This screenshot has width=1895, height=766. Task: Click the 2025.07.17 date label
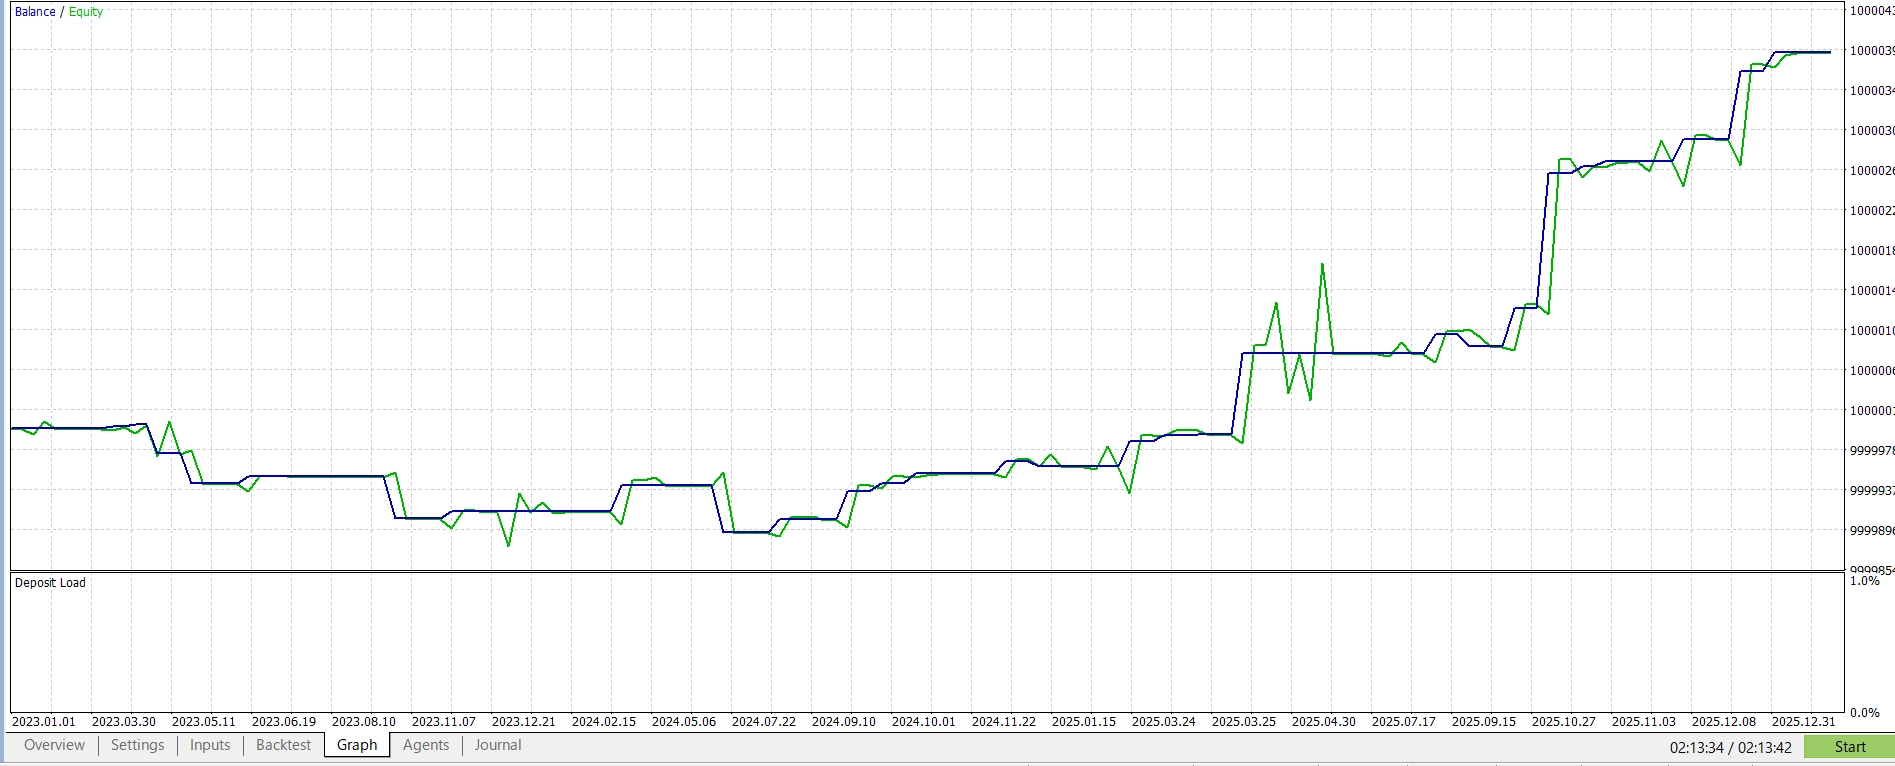(x=1404, y=722)
